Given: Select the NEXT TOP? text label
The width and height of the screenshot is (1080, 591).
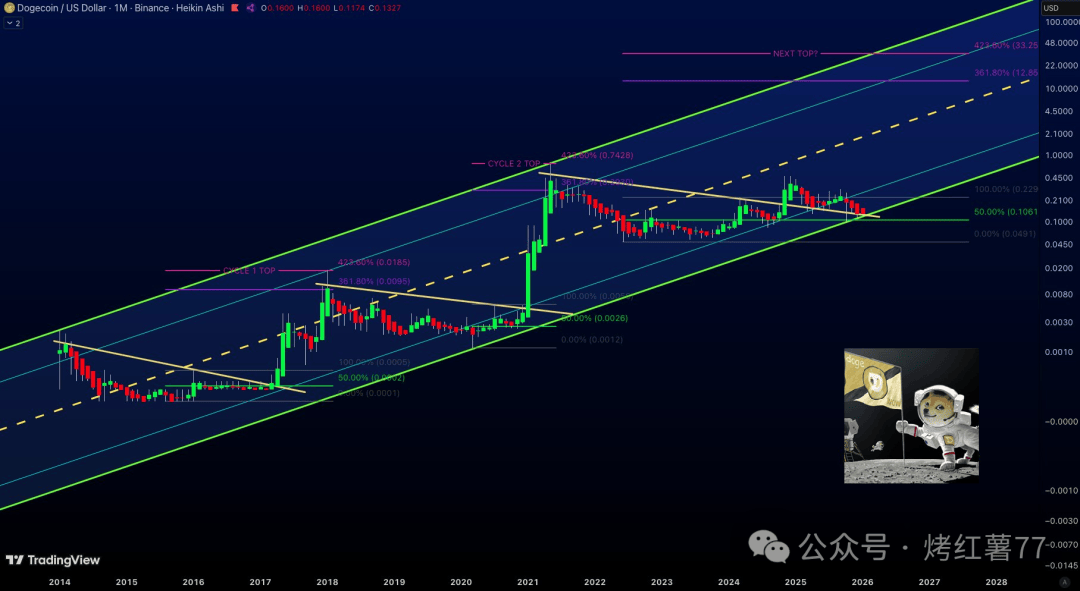Looking at the screenshot, I should 795,53.
